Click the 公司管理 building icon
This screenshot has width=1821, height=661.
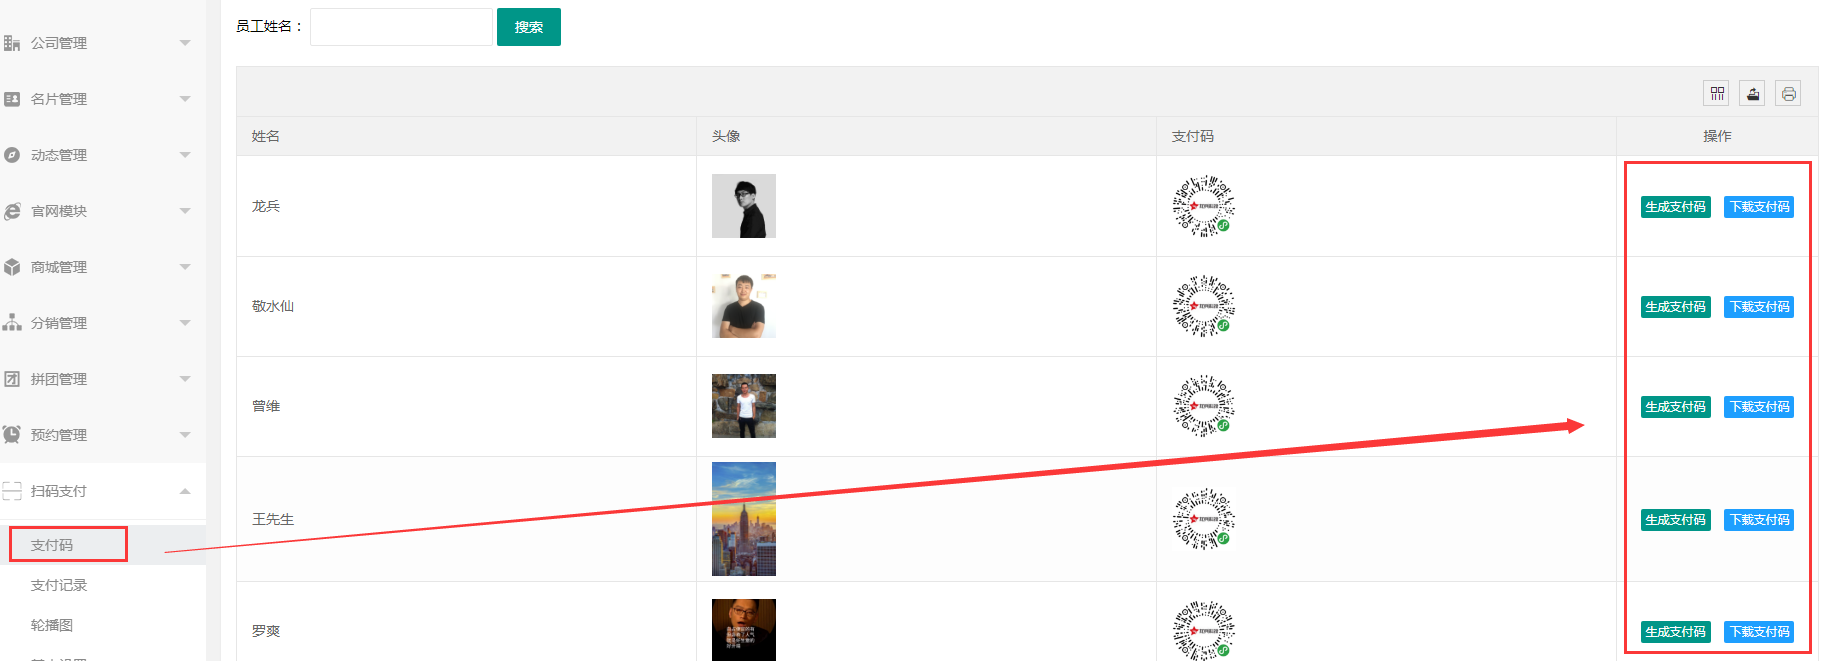(12, 43)
